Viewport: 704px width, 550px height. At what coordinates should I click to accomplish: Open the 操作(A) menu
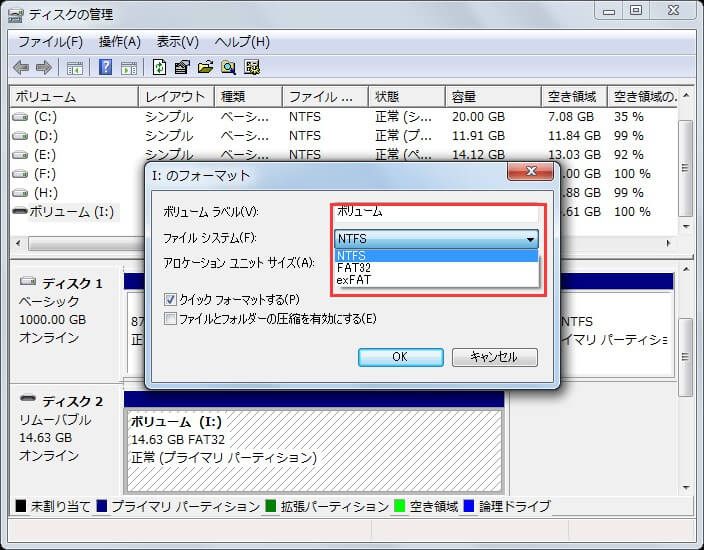119,42
